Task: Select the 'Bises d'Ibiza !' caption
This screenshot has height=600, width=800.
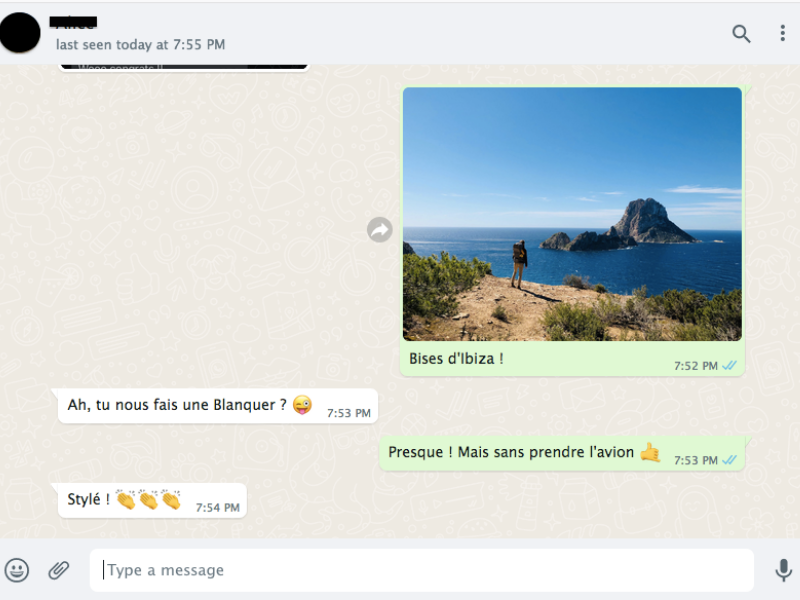Action: (x=456, y=359)
